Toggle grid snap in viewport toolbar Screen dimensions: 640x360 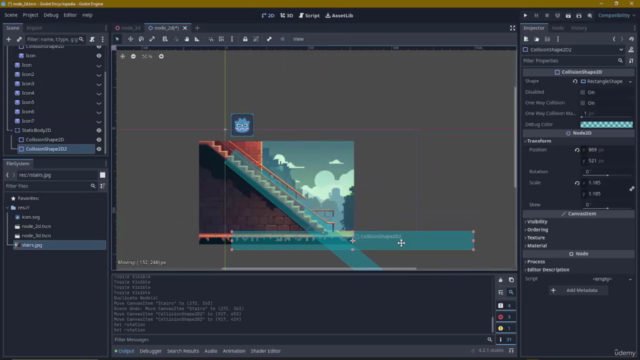coord(222,39)
